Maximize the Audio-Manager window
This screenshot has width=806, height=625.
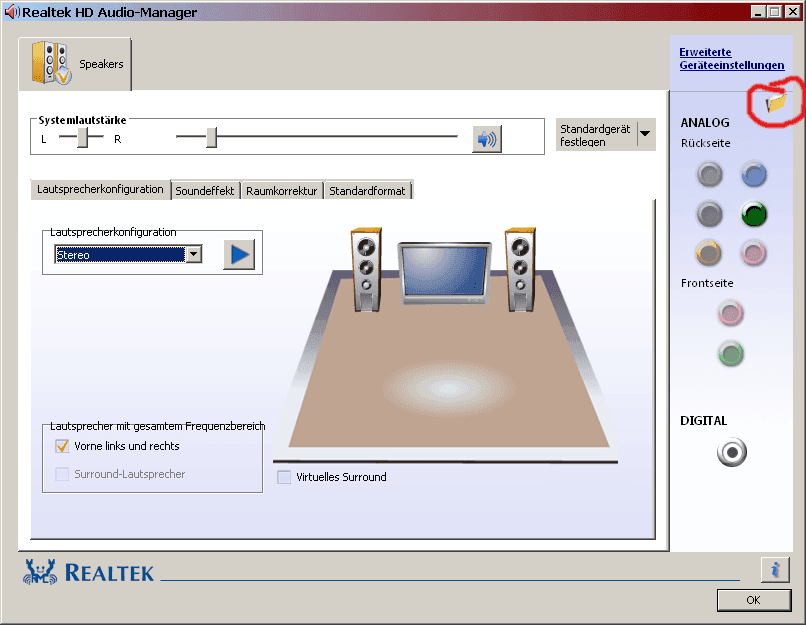coord(775,12)
